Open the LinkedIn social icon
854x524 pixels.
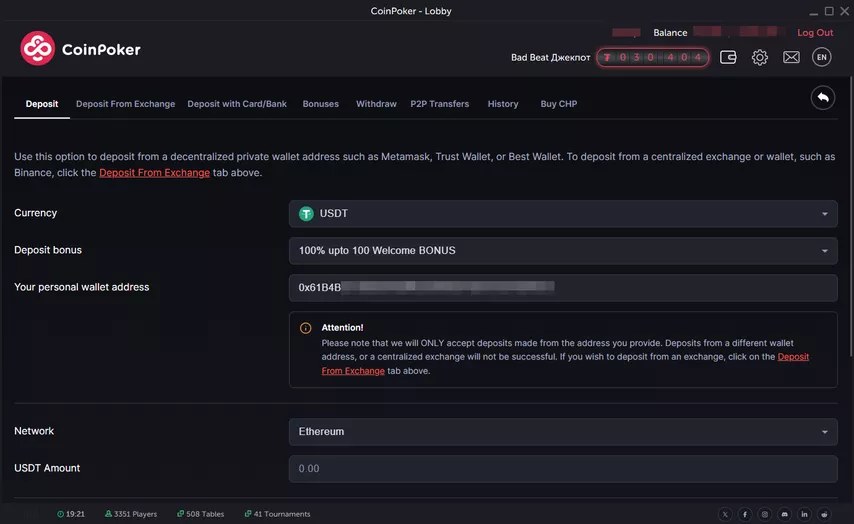(804, 514)
